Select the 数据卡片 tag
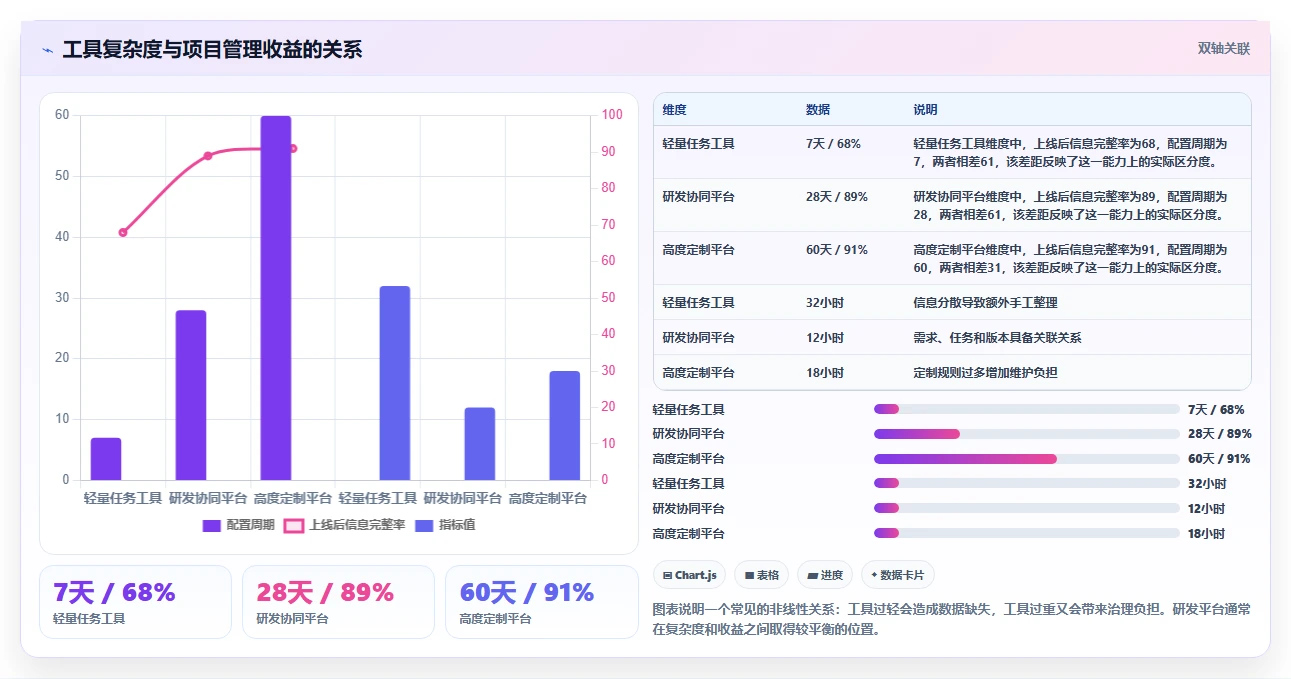 (x=898, y=575)
